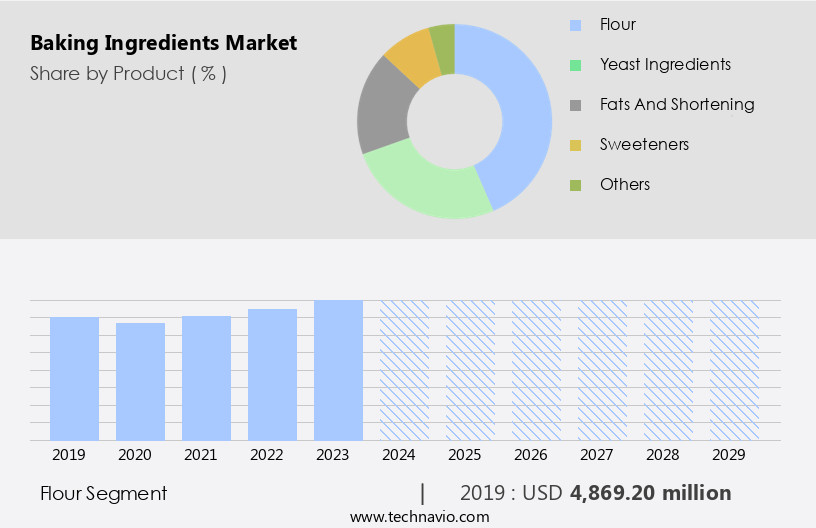Click the Yeast Ingredients legend swatch
Image resolution: width=816 pixels, height=528 pixels.
575,65
